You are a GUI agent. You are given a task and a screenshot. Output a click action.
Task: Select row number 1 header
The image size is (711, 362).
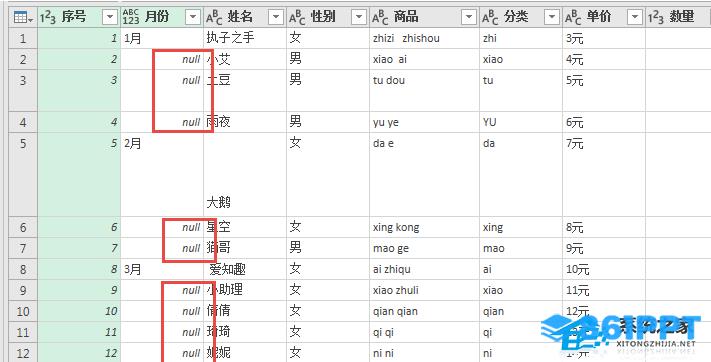(x=23, y=38)
